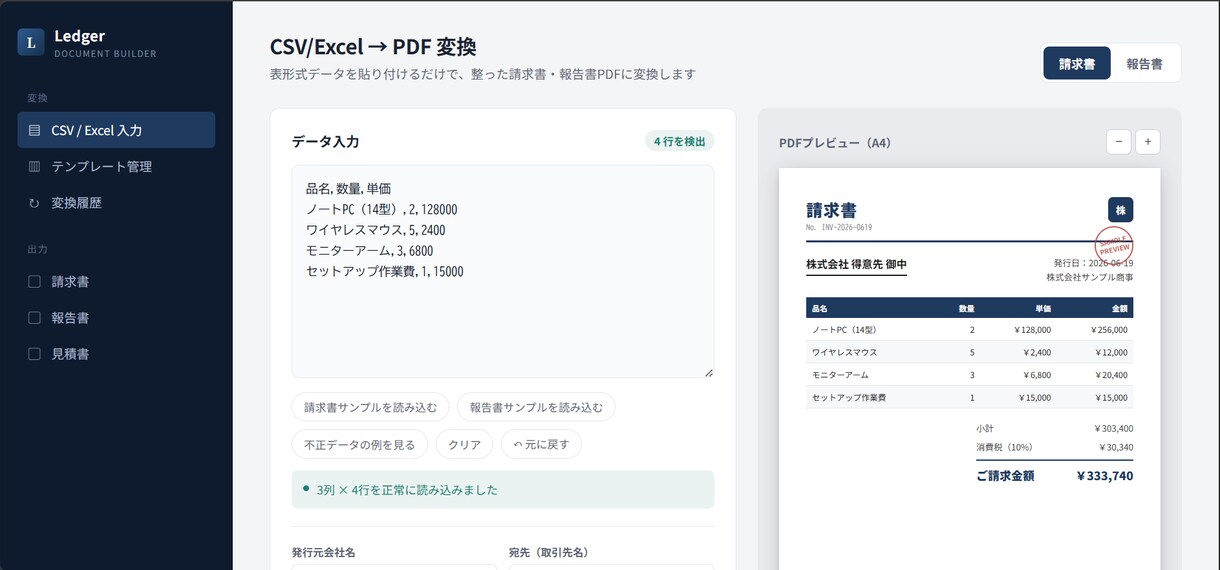Screen dimensions: 1220x570
Task: Click the ワイヤレスマウス row in preview table
Action: (x=969, y=352)
